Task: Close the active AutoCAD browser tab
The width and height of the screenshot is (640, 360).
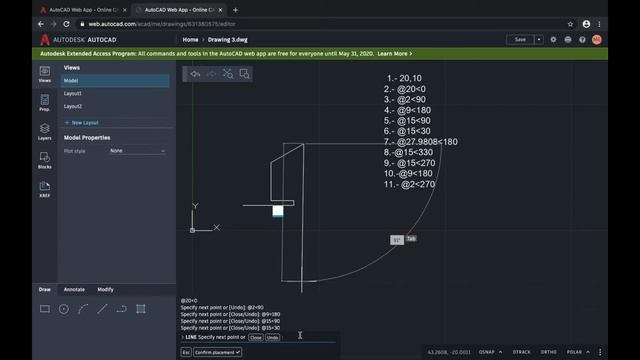Action: tap(220, 10)
